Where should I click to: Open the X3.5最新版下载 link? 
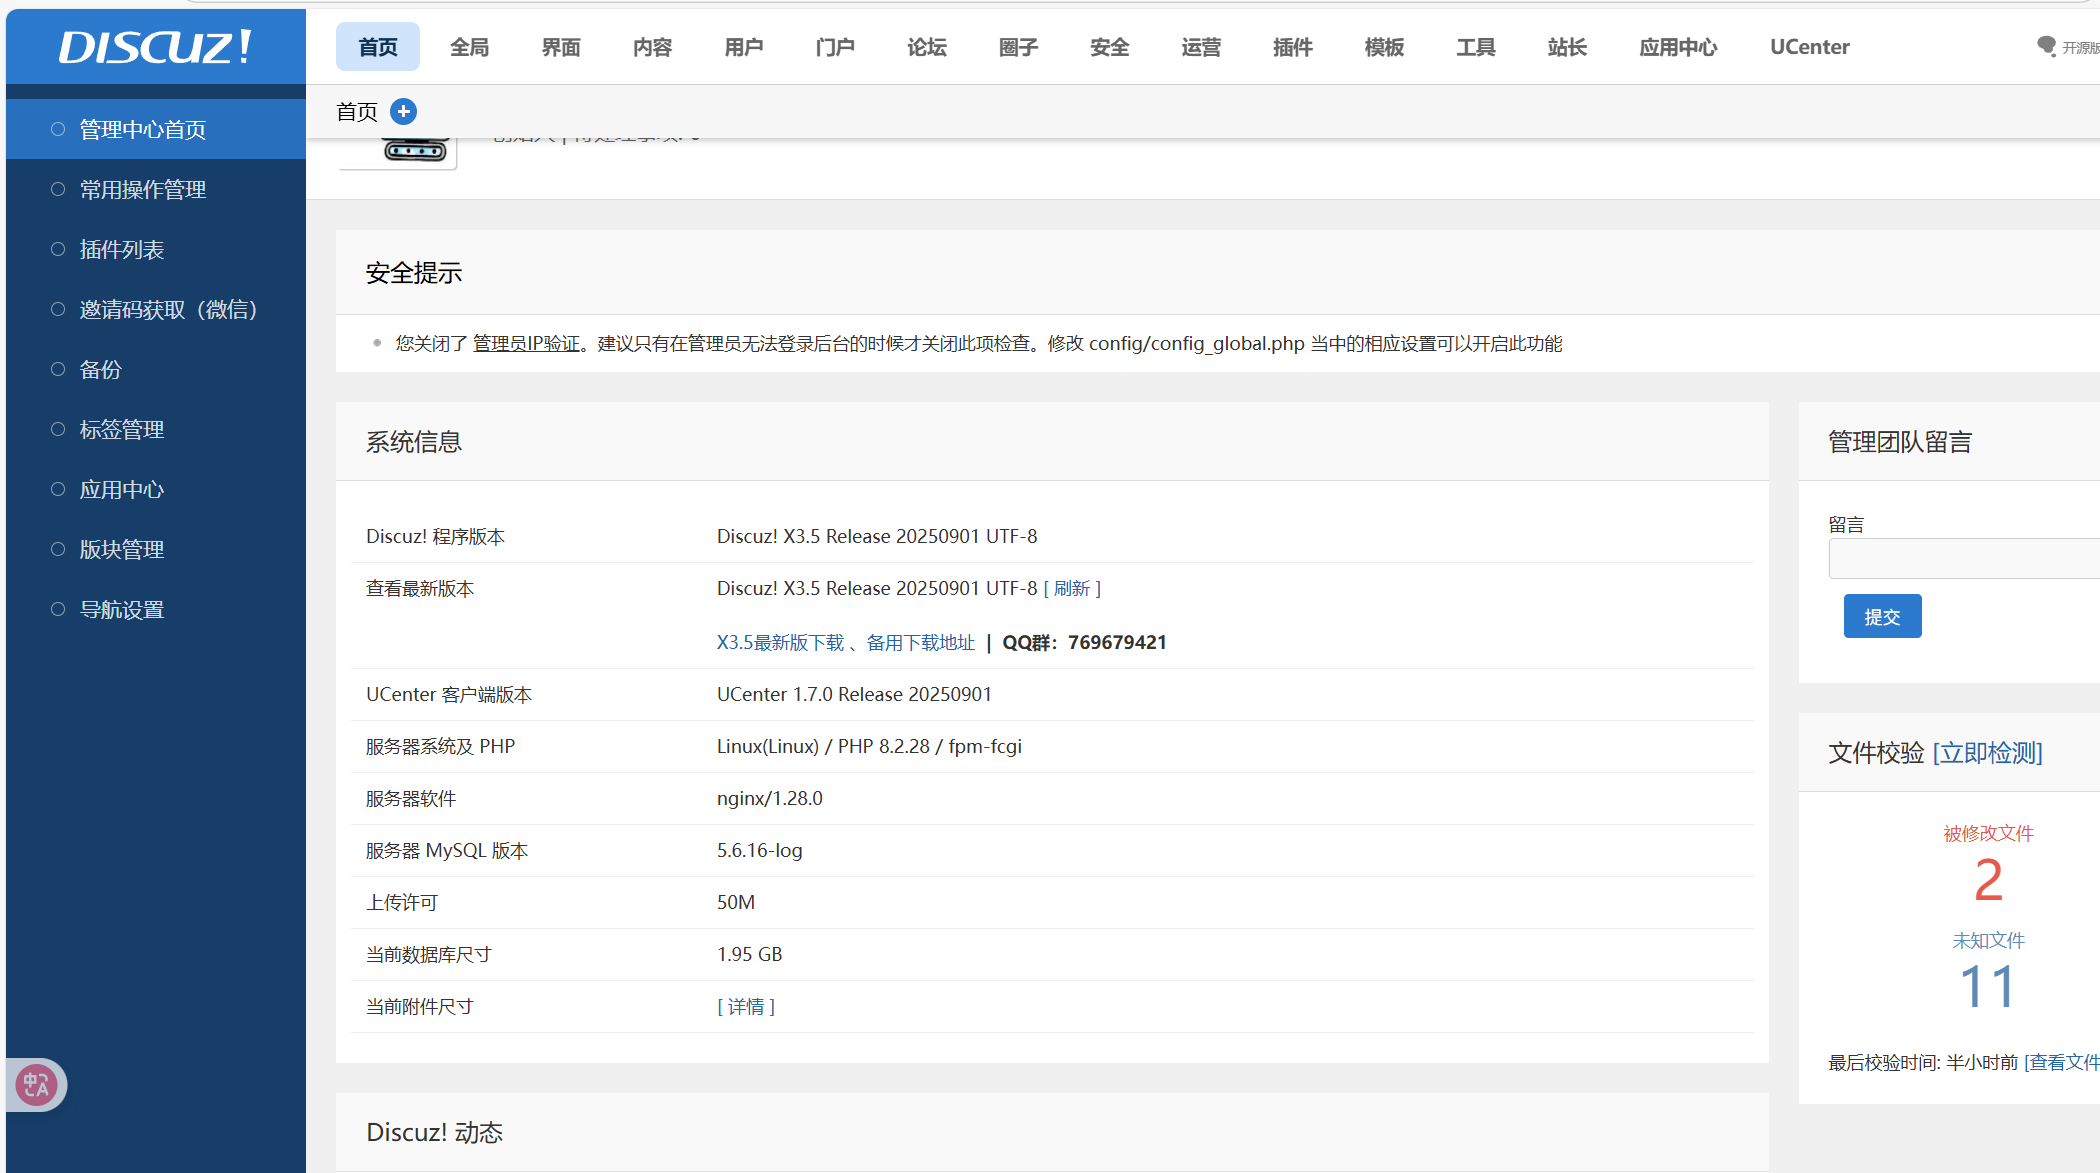(780, 642)
